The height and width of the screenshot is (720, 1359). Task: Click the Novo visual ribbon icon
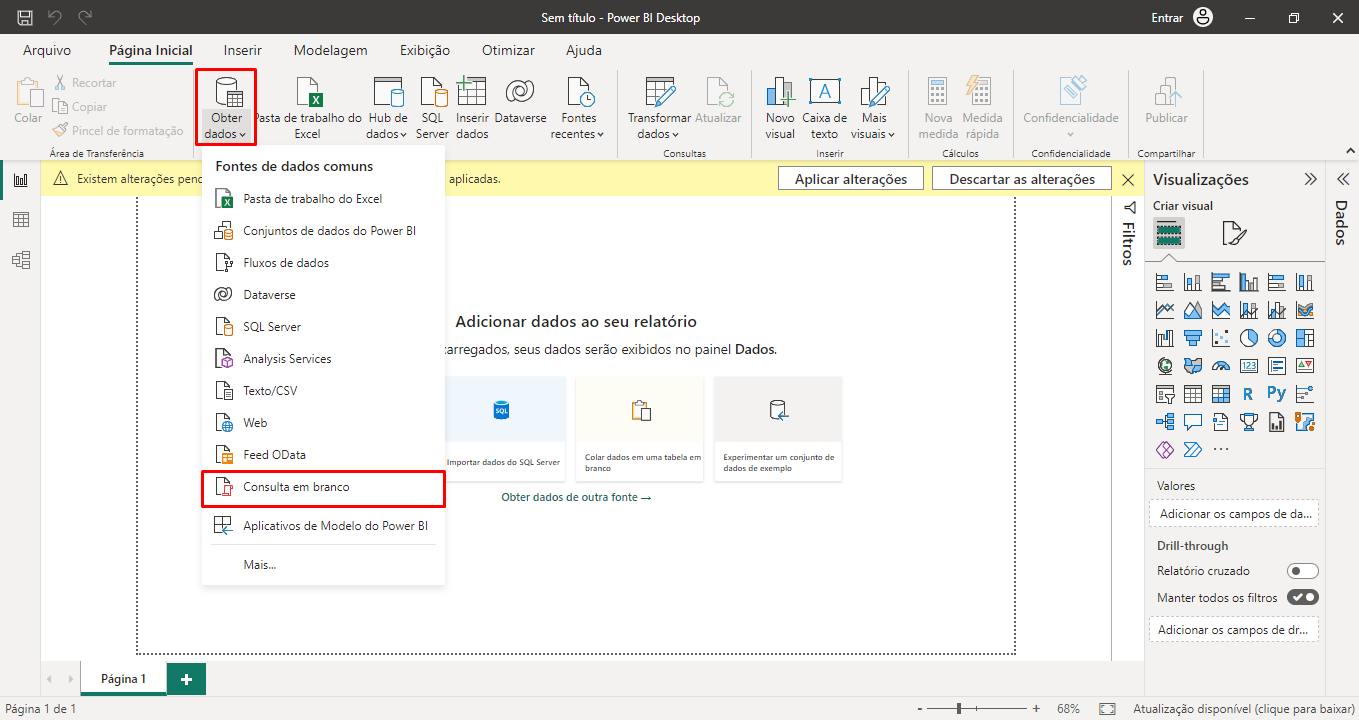[779, 93]
